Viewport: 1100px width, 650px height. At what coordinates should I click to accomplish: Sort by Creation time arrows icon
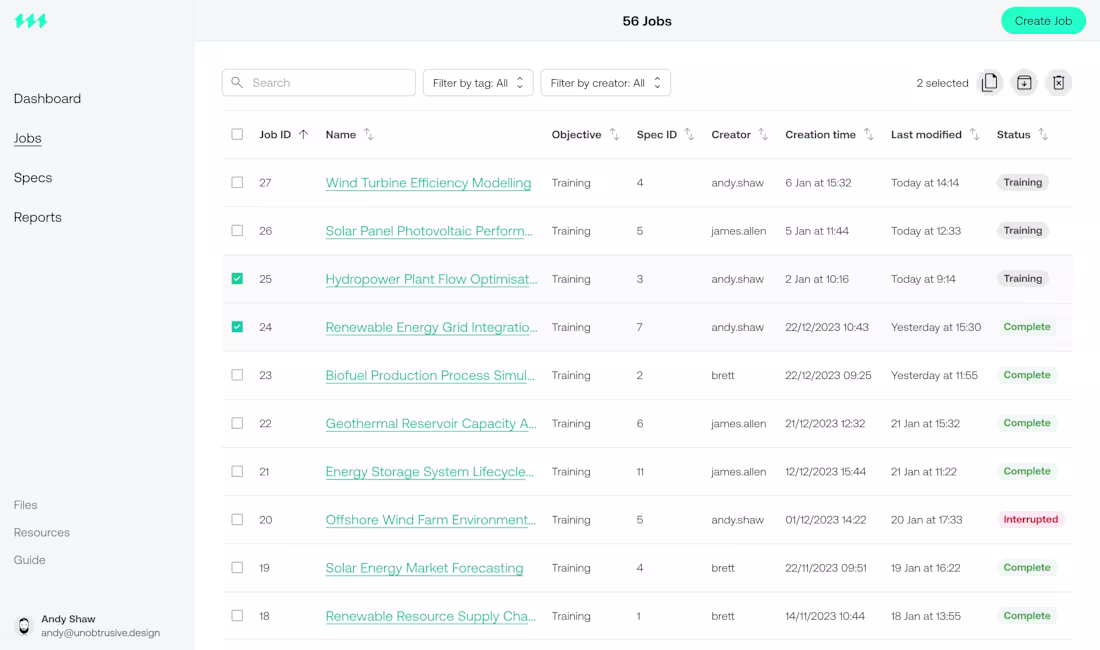[869, 135]
